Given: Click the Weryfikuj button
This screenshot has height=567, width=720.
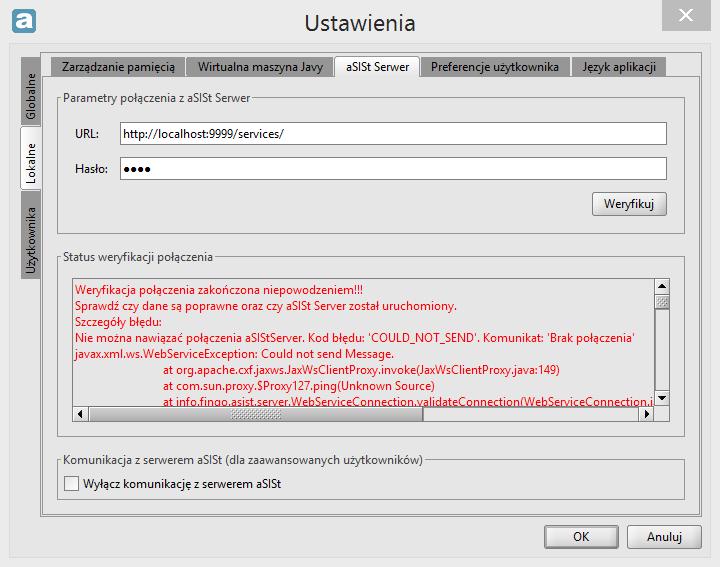Looking at the screenshot, I should coord(629,204).
